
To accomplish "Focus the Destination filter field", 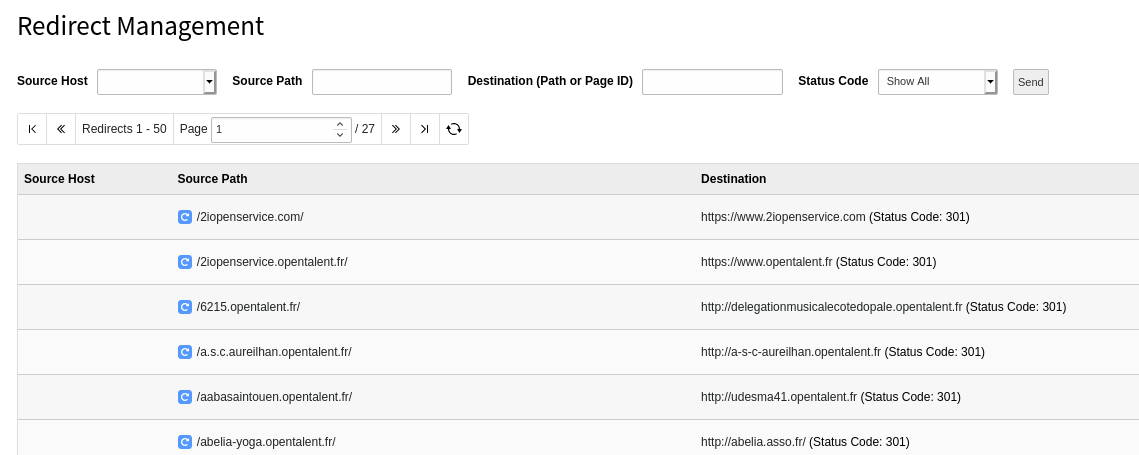I will (x=712, y=82).
